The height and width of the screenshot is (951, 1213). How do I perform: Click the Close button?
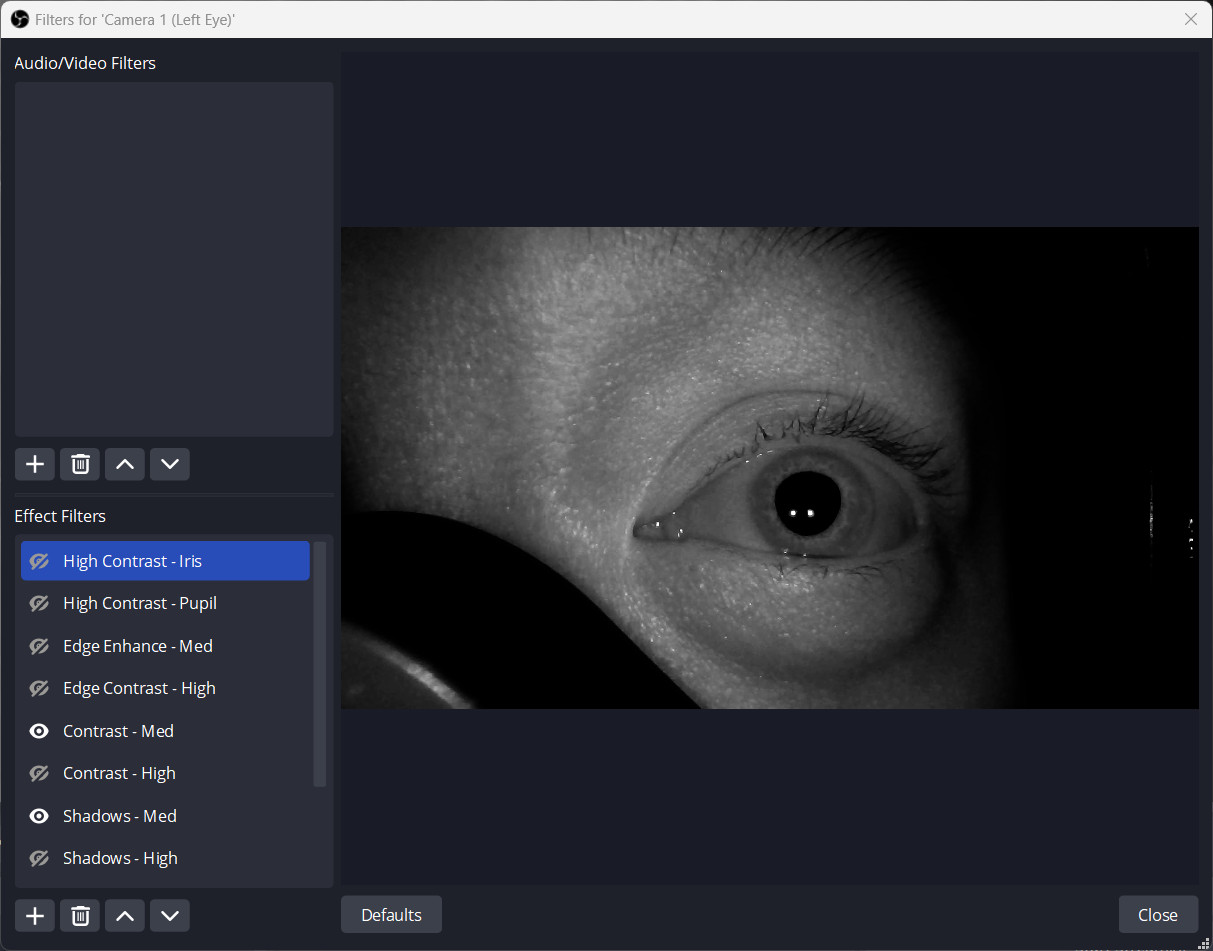tap(1157, 914)
